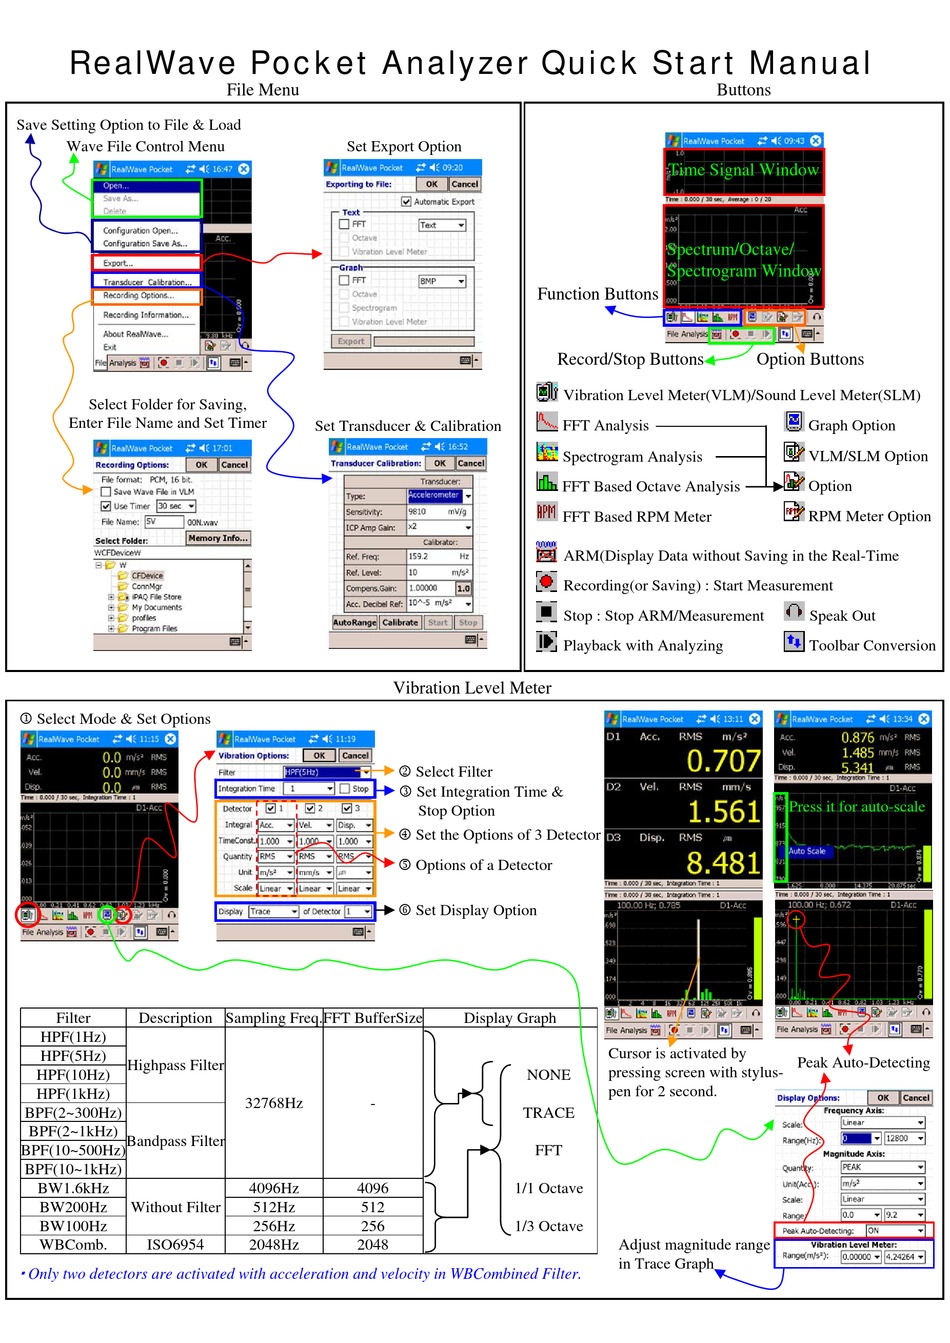Enable Save Wave File in VLM
Viewport: 950px width, 1343px height.
click(x=106, y=492)
